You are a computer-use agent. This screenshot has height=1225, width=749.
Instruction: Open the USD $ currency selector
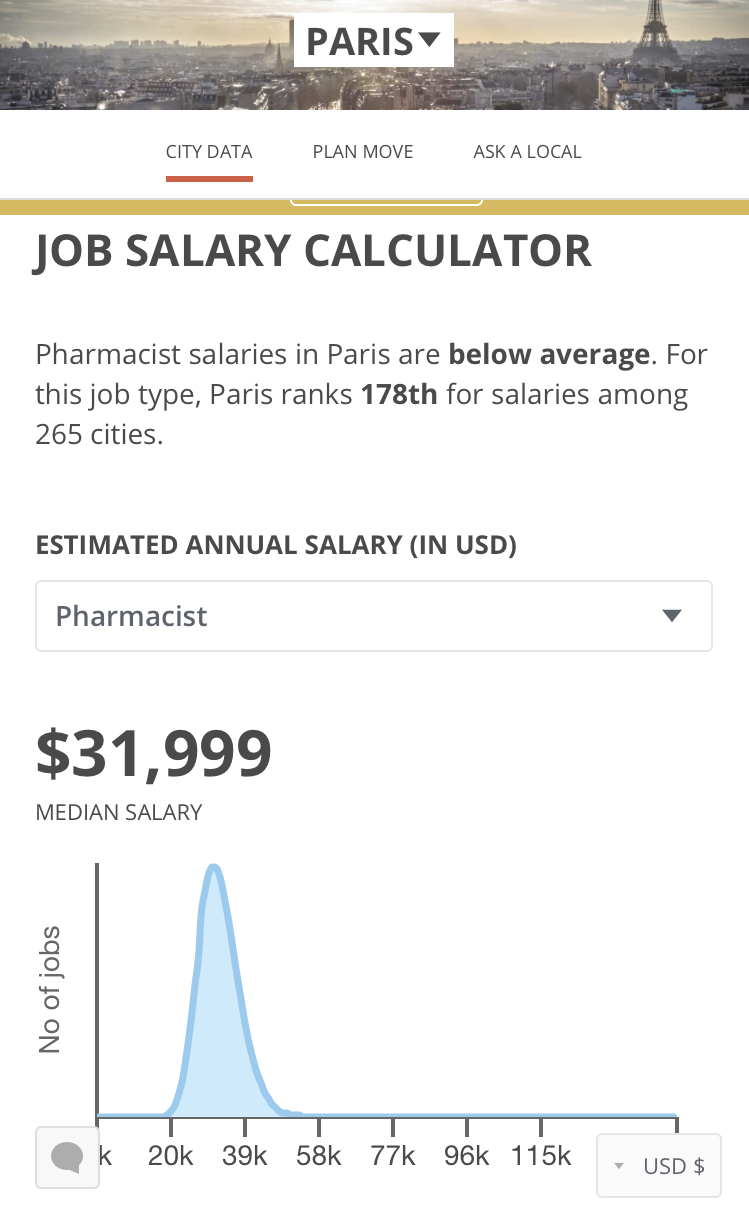[659, 1166]
